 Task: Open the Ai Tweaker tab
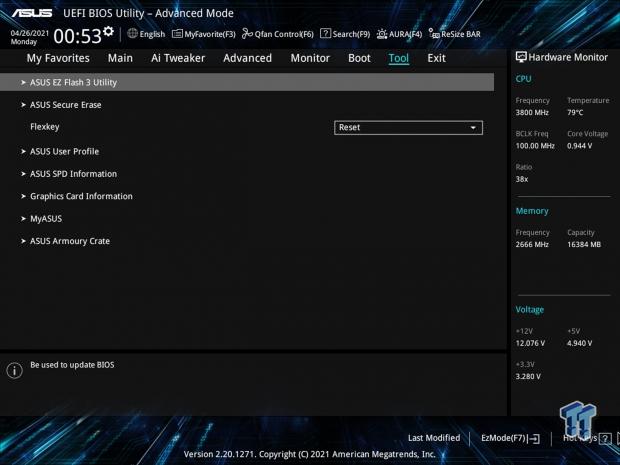coord(178,58)
